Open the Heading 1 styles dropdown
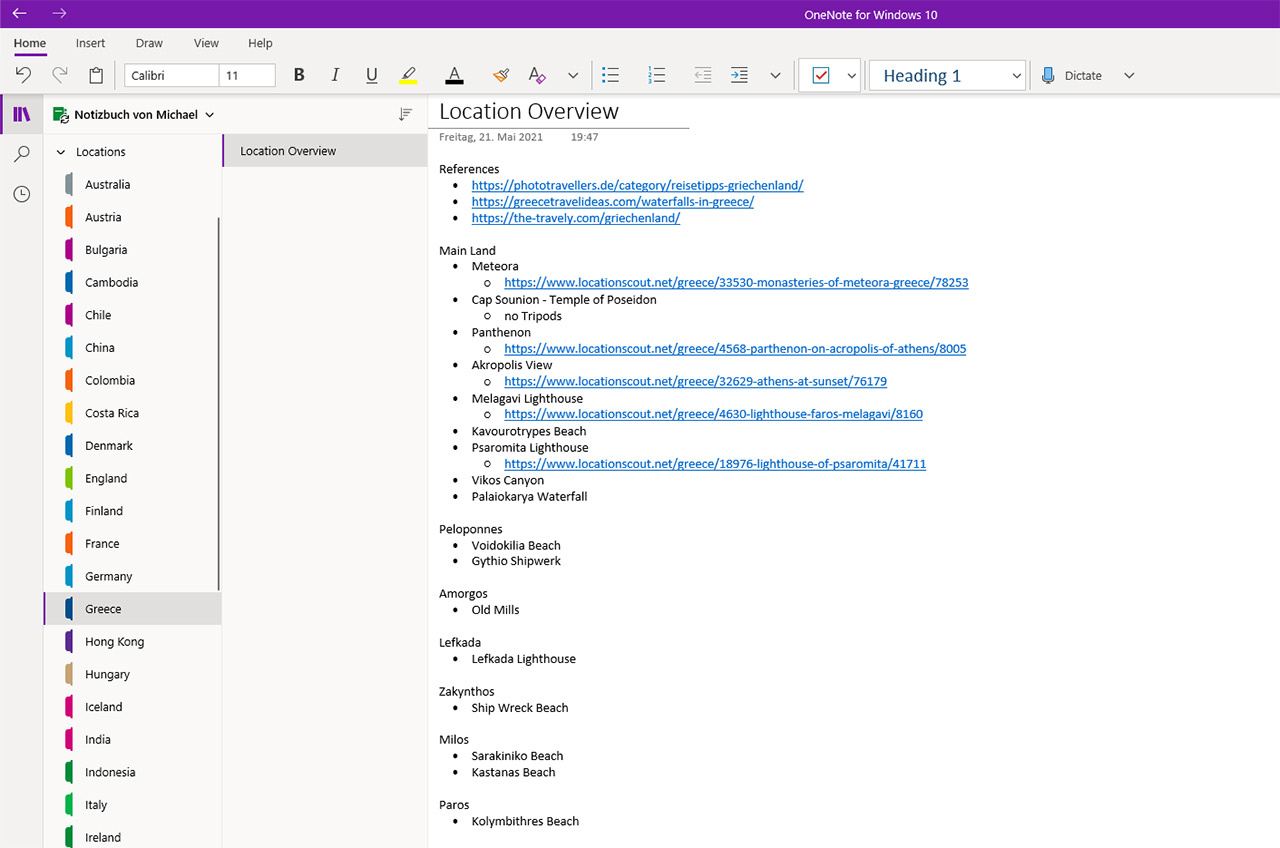This screenshot has height=848, width=1280. point(948,75)
